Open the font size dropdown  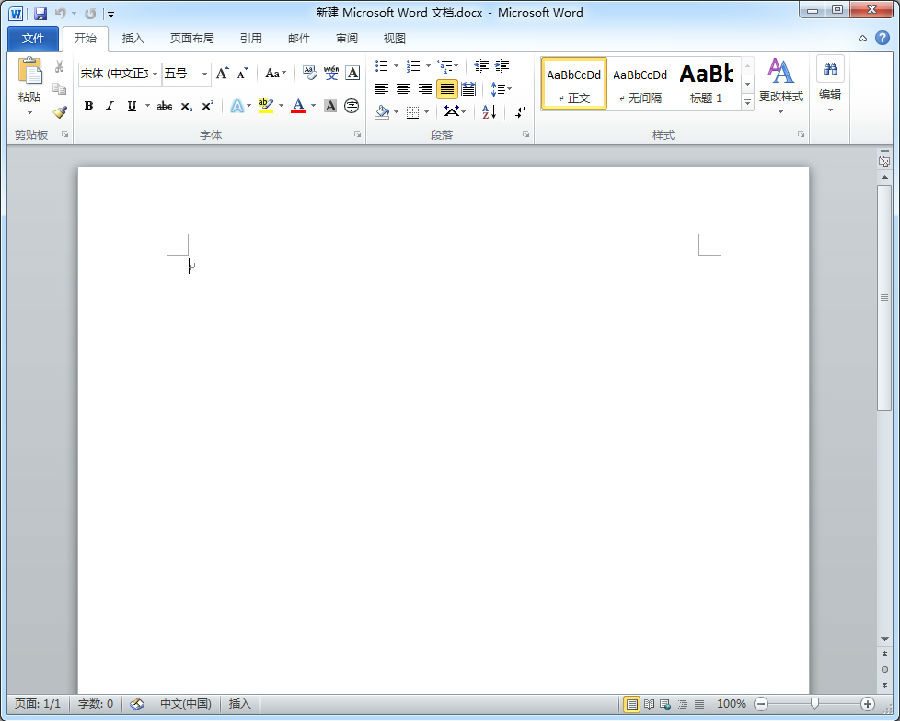point(202,73)
